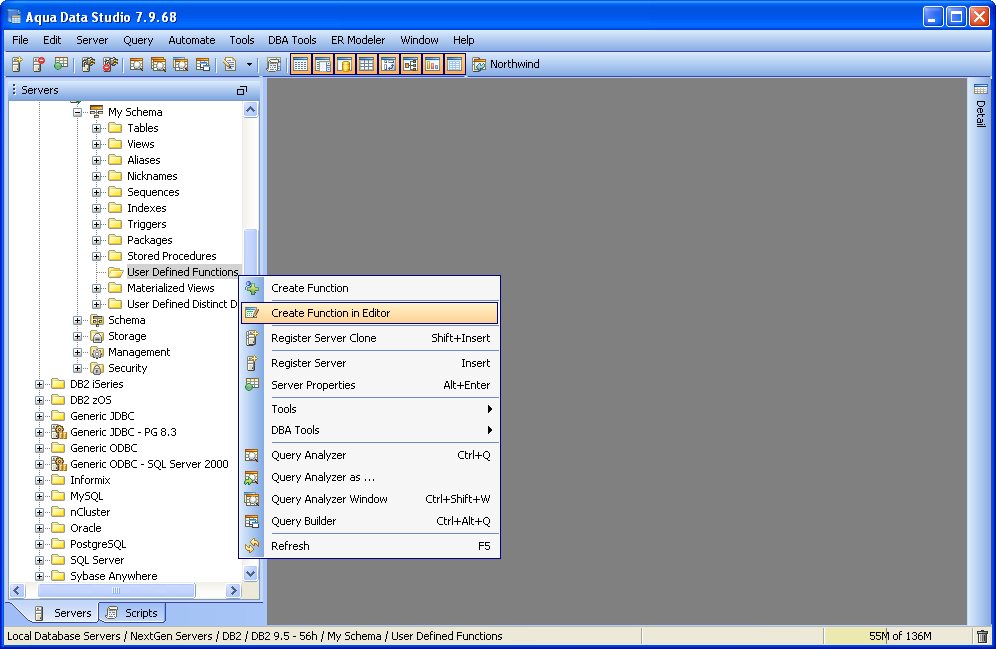This screenshot has height=649, width=996.
Task: Select Create Function in Editor
Action: point(370,313)
